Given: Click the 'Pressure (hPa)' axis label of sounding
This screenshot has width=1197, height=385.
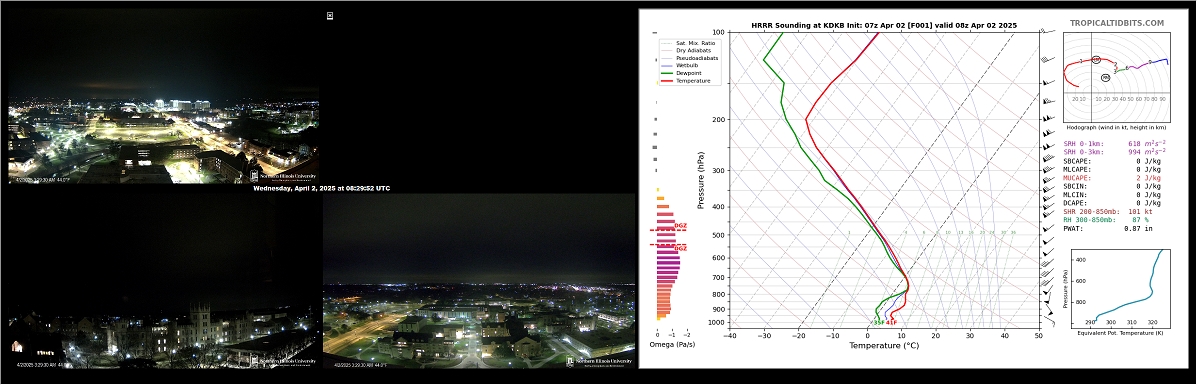Looking at the screenshot, I should click(701, 180).
